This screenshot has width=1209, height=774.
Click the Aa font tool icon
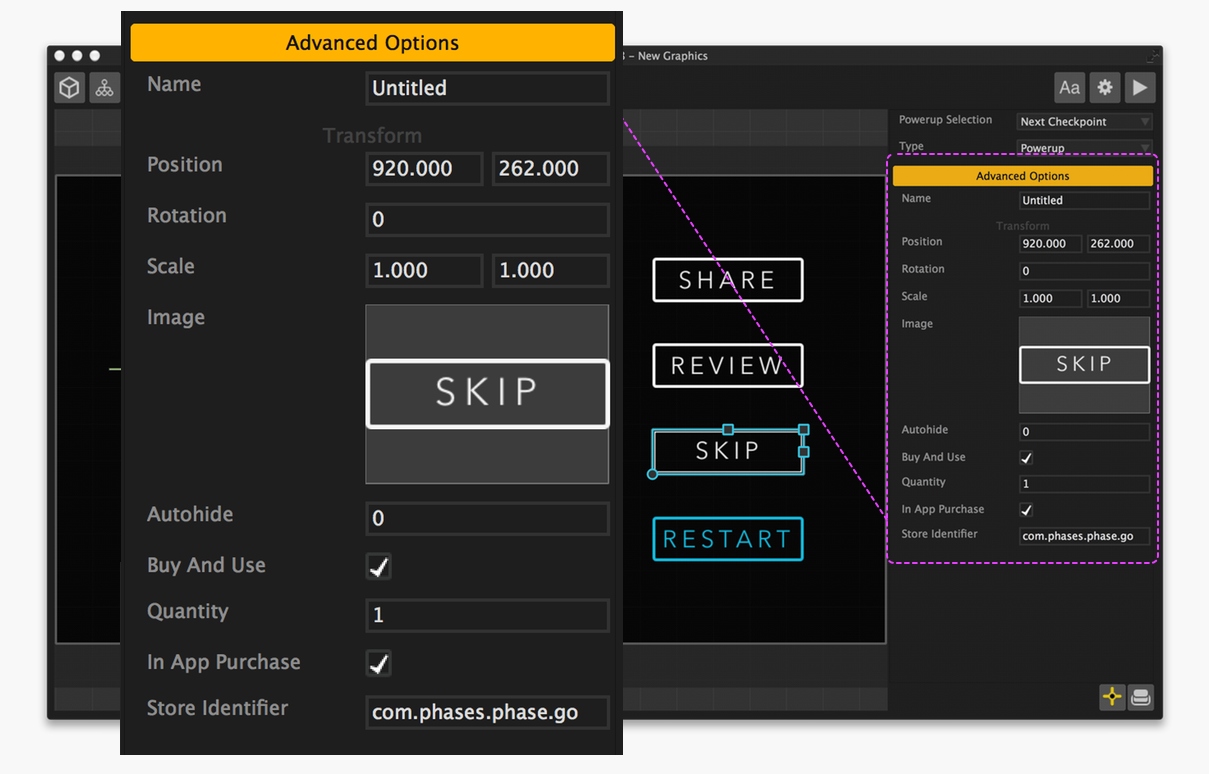coord(1069,88)
